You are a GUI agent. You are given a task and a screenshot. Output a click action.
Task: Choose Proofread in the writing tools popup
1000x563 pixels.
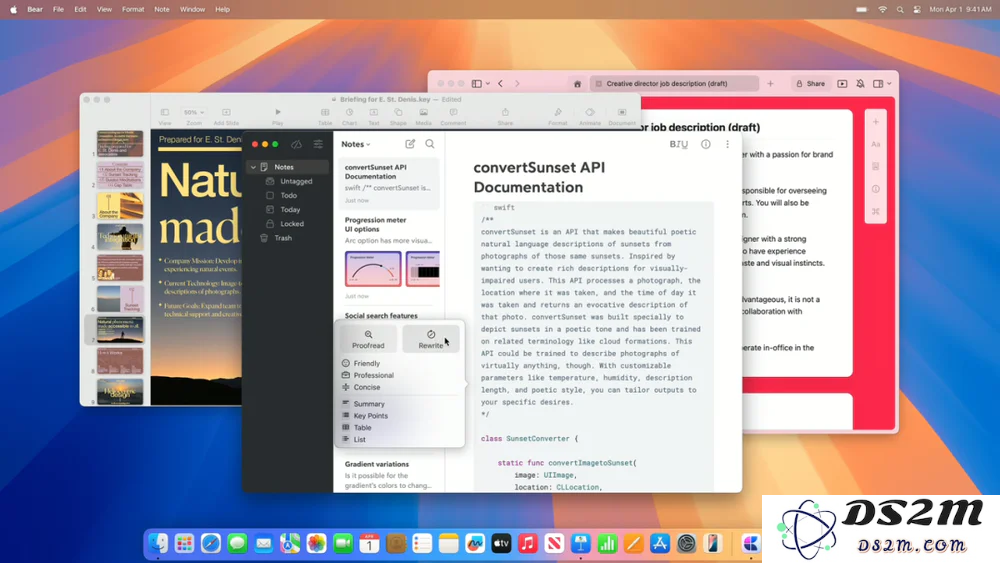click(368, 339)
